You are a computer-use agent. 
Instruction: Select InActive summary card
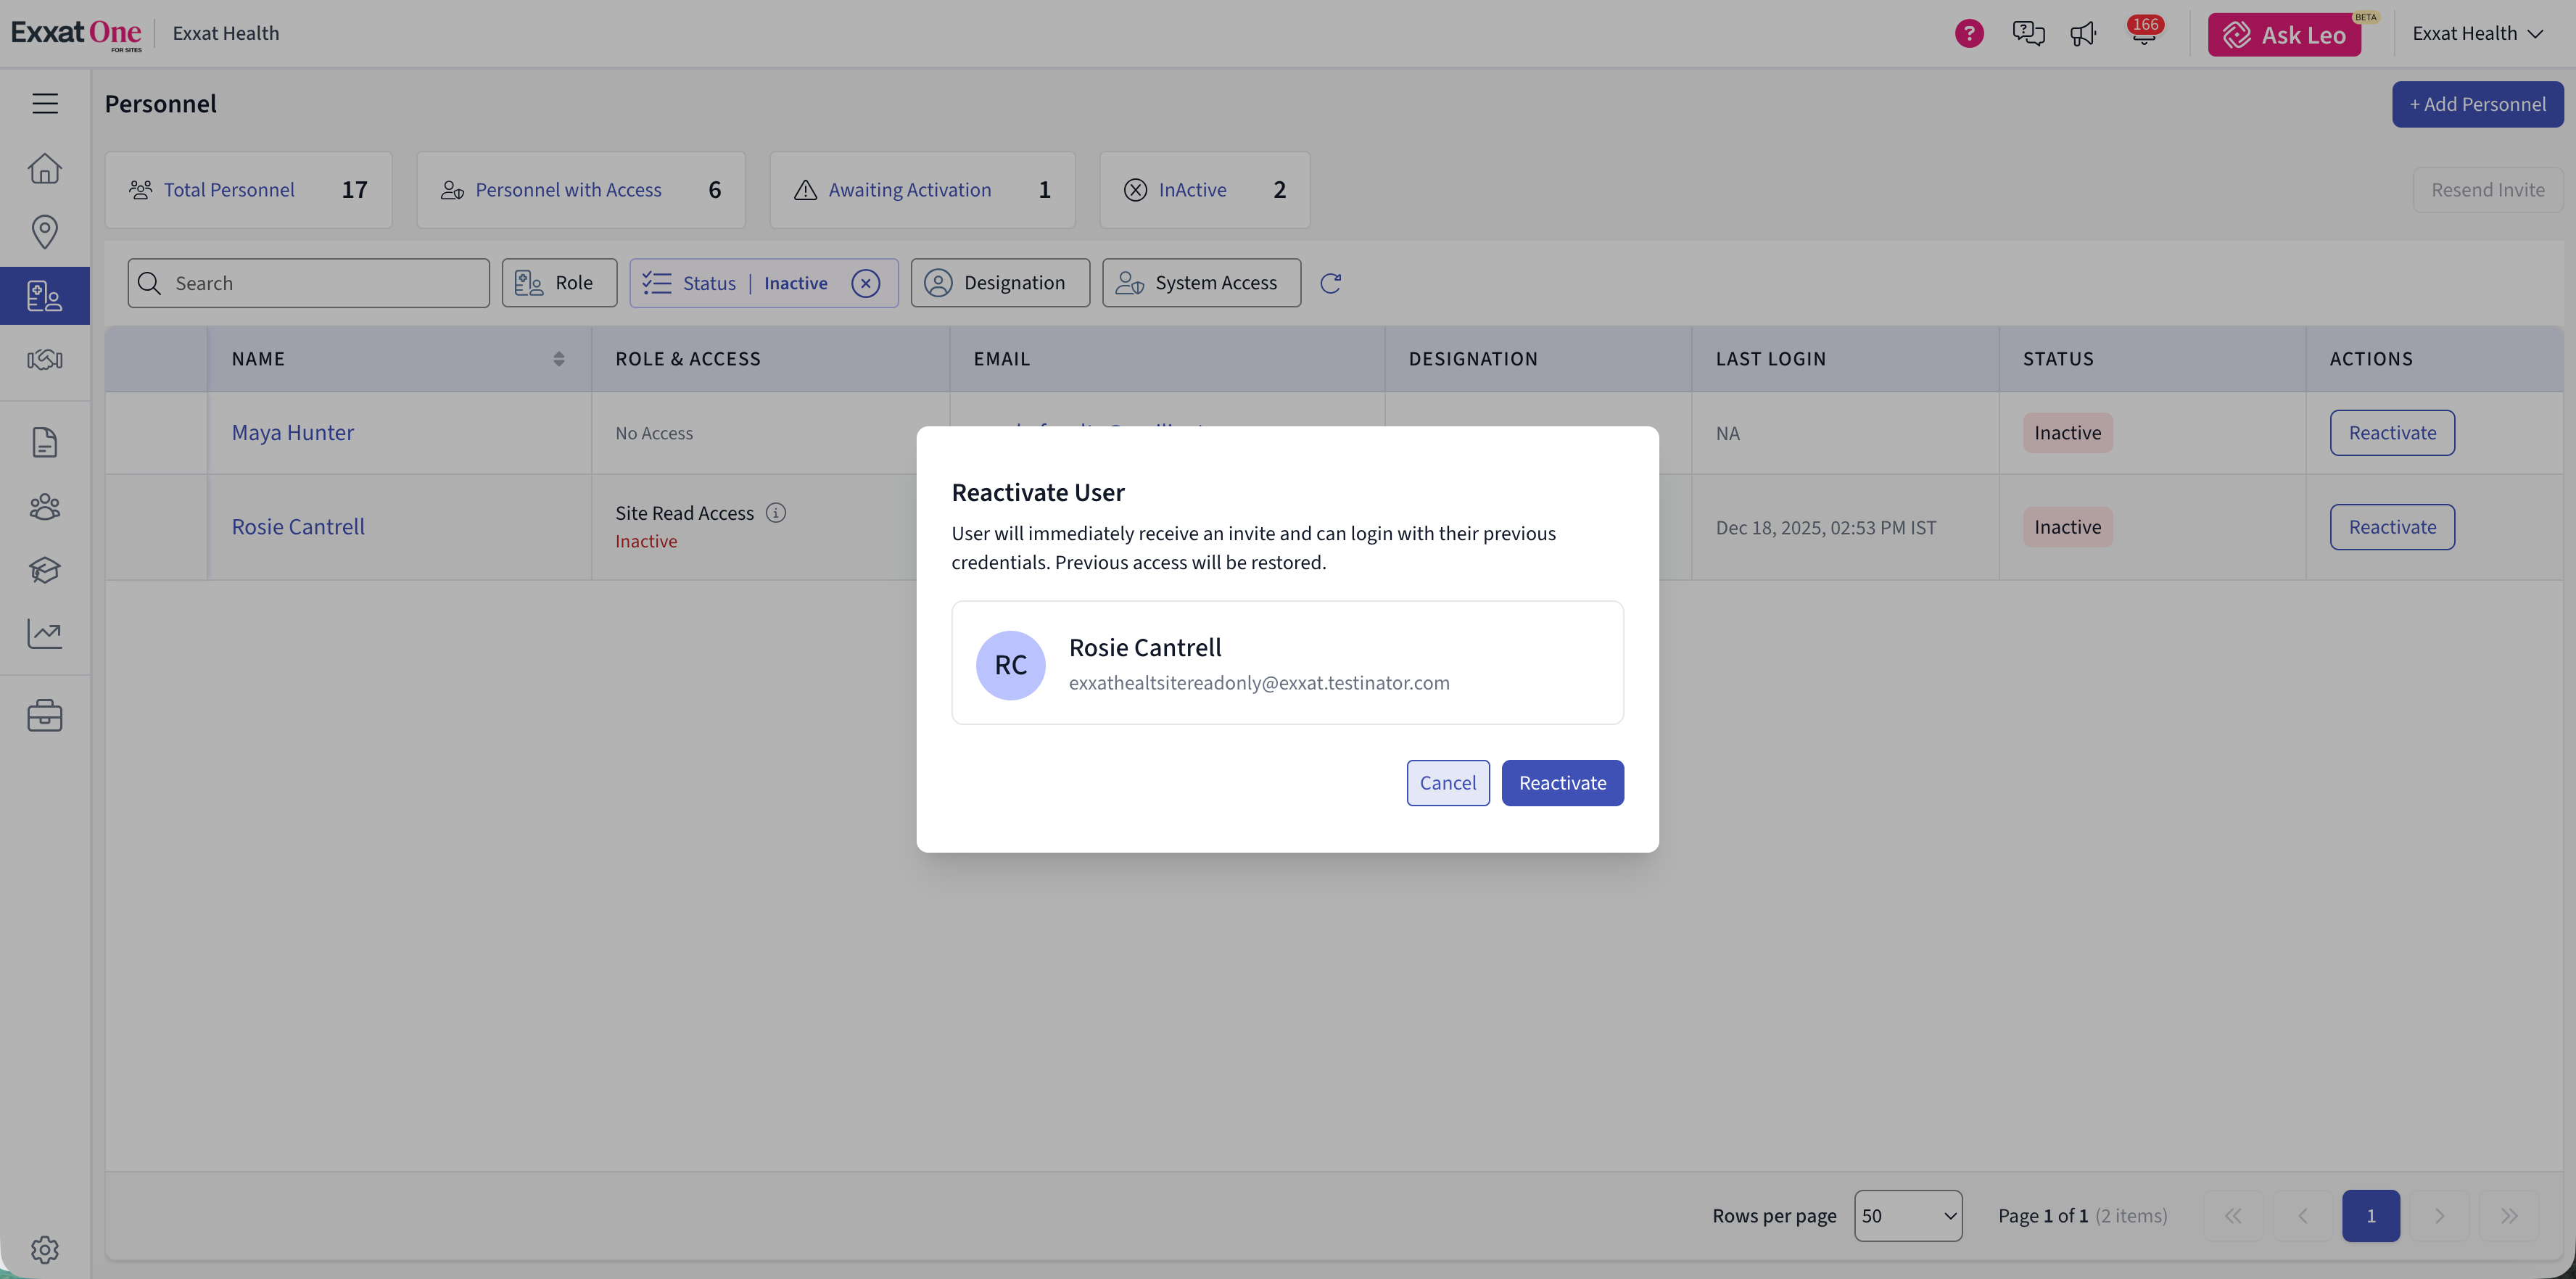[1205, 190]
